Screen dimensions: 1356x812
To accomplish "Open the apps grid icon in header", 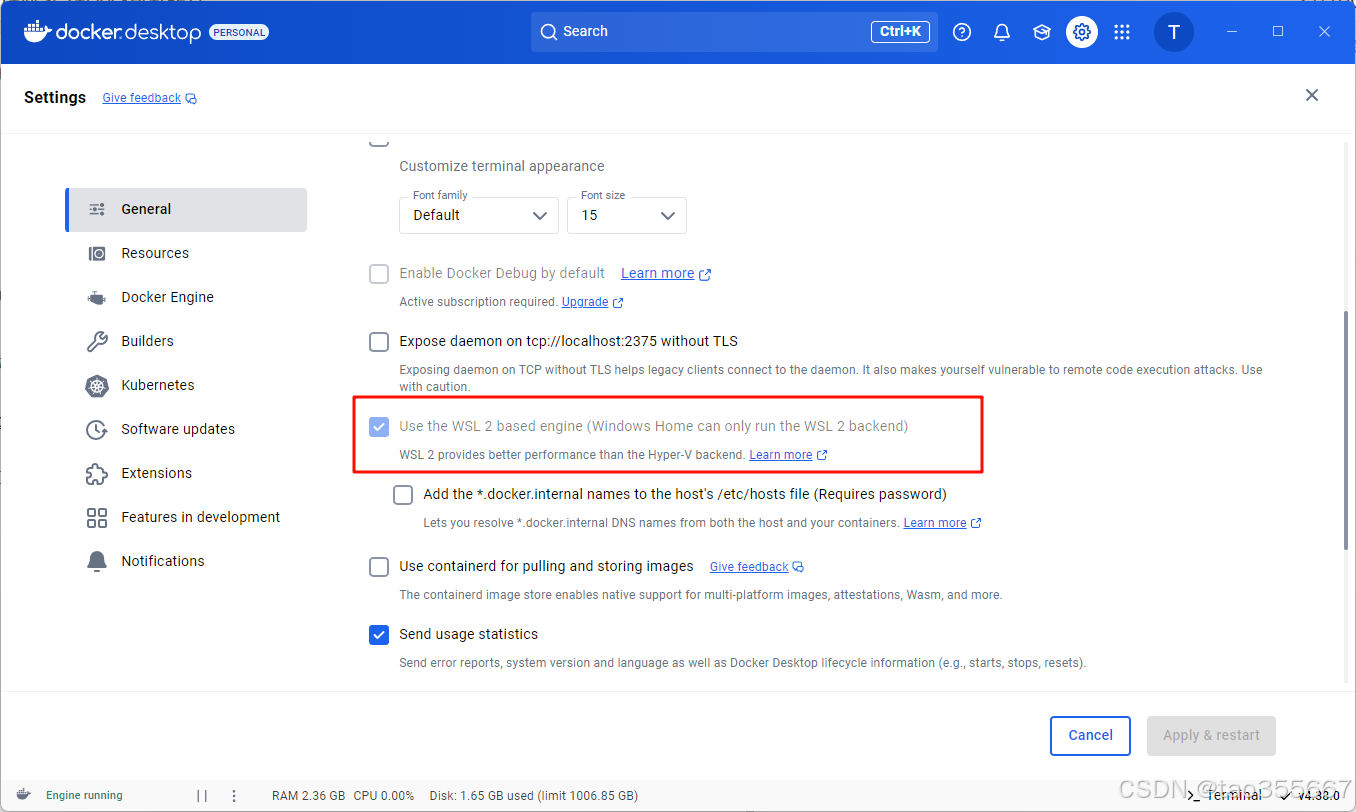I will (1122, 32).
